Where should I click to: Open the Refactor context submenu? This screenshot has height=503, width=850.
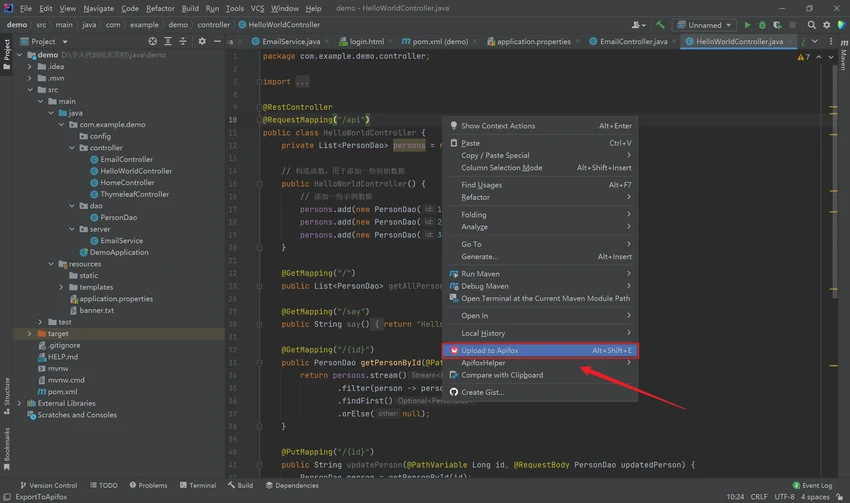[x=540, y=197]
